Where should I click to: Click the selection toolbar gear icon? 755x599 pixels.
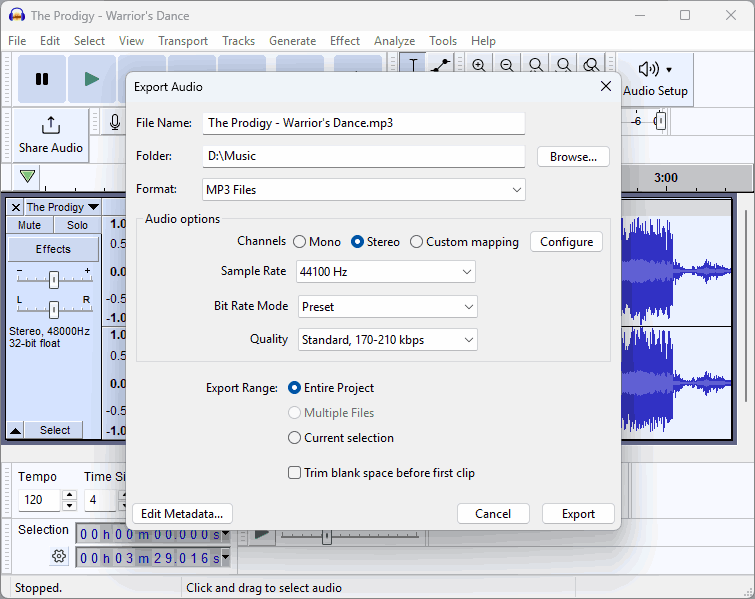(x=59, y=557)
